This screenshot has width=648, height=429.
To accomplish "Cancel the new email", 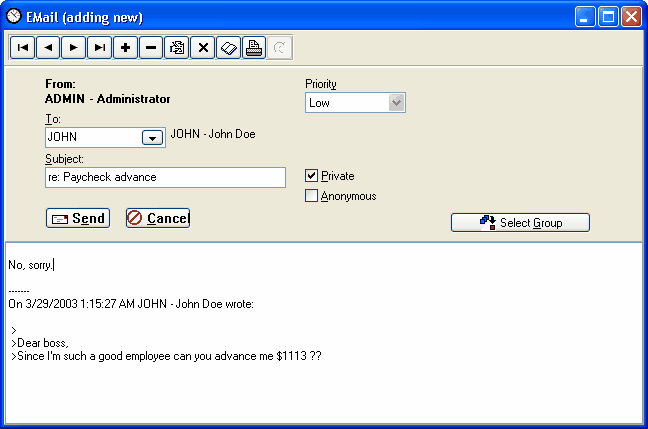I will point(158,218).
